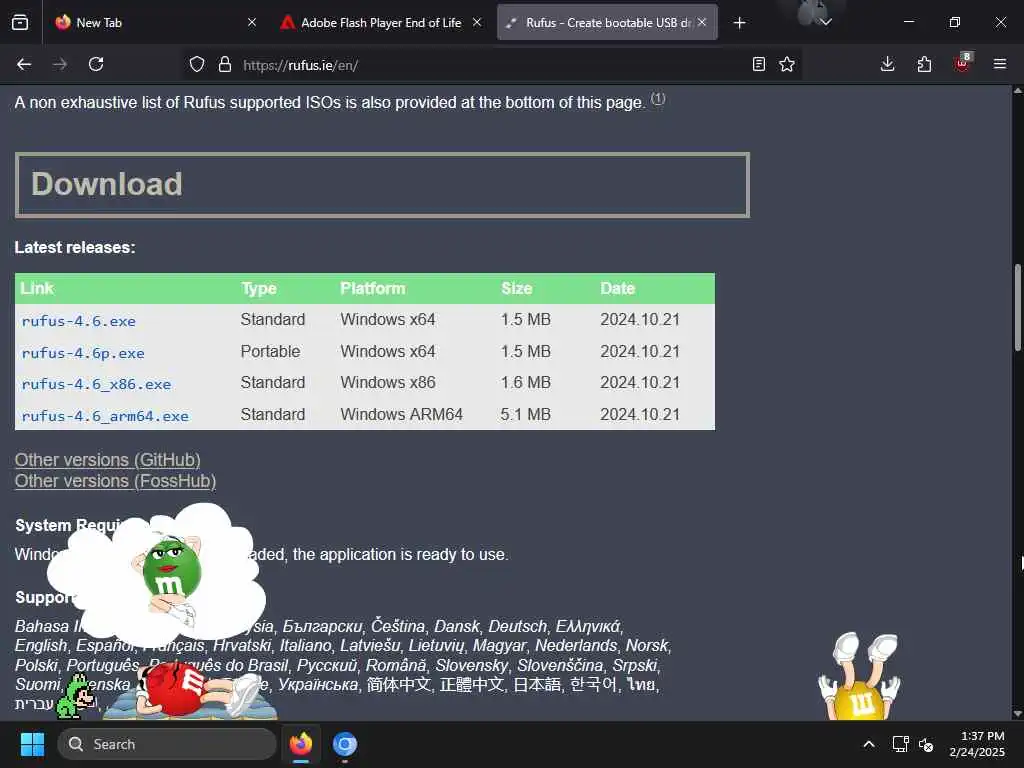Close the Rufus tab
This screenshot has height=768, width=1024.
(x=702, y=22)
